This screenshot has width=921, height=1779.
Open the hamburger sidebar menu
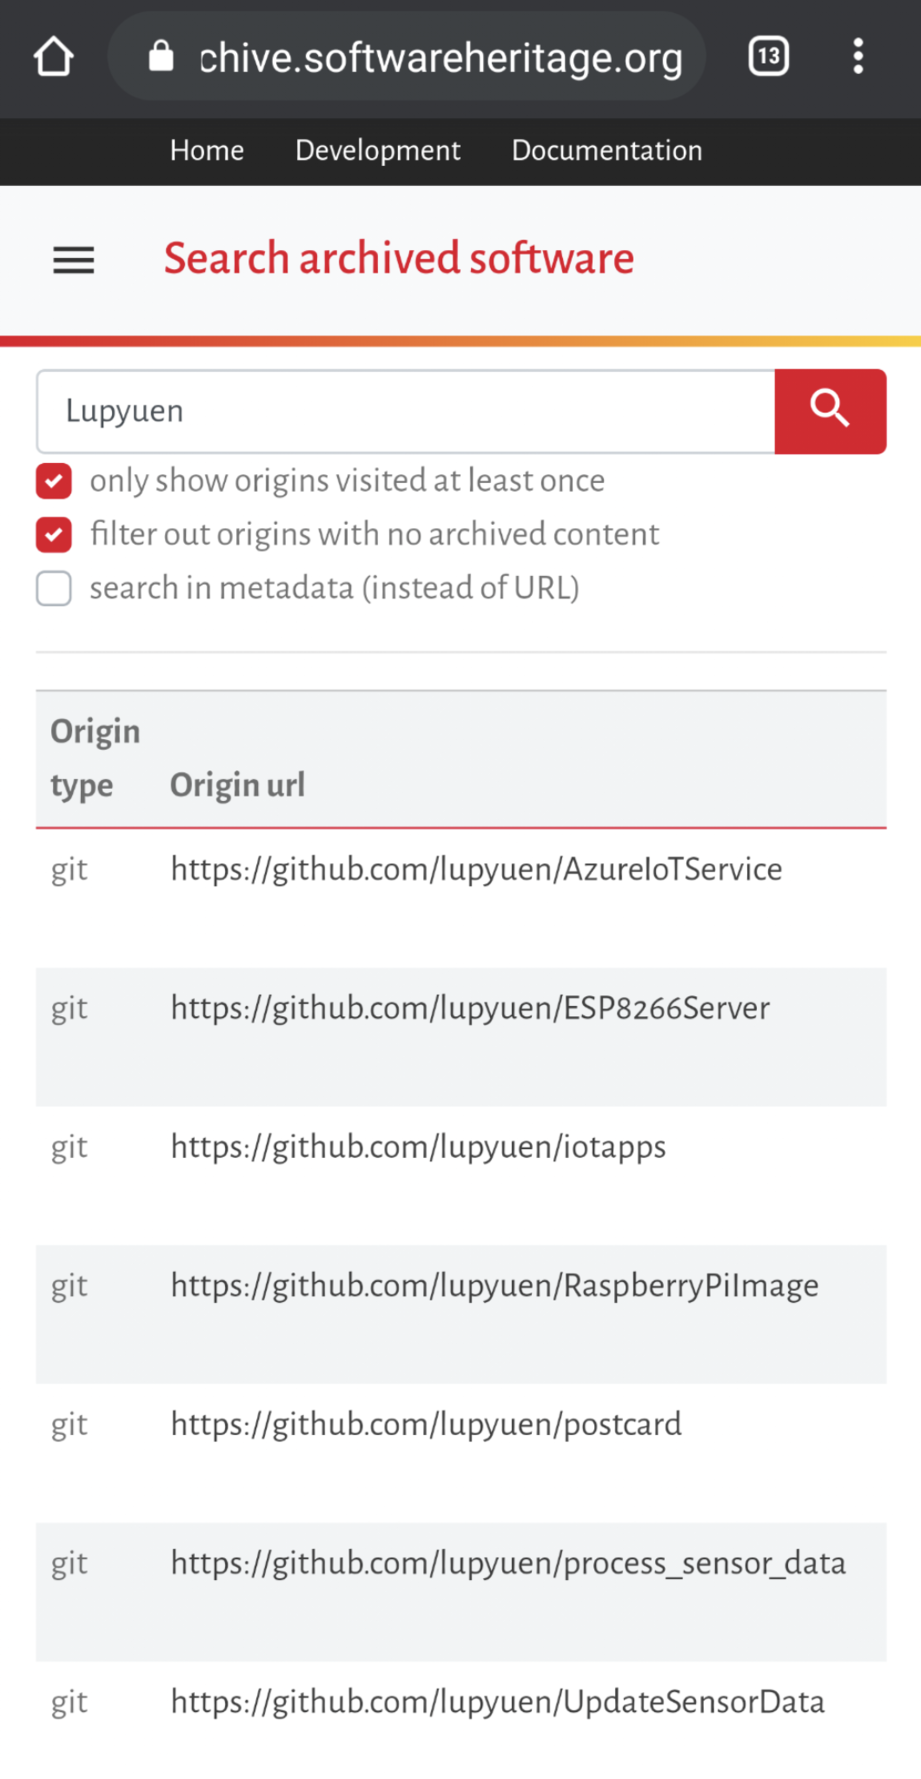(74, 261)
